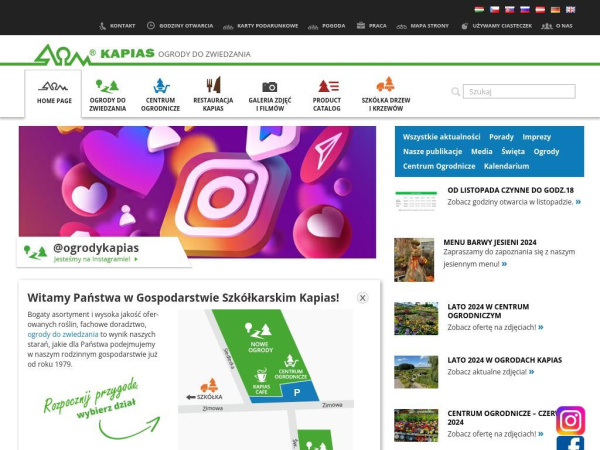
Task: Switch to English via UK flag
Action: 571,10
